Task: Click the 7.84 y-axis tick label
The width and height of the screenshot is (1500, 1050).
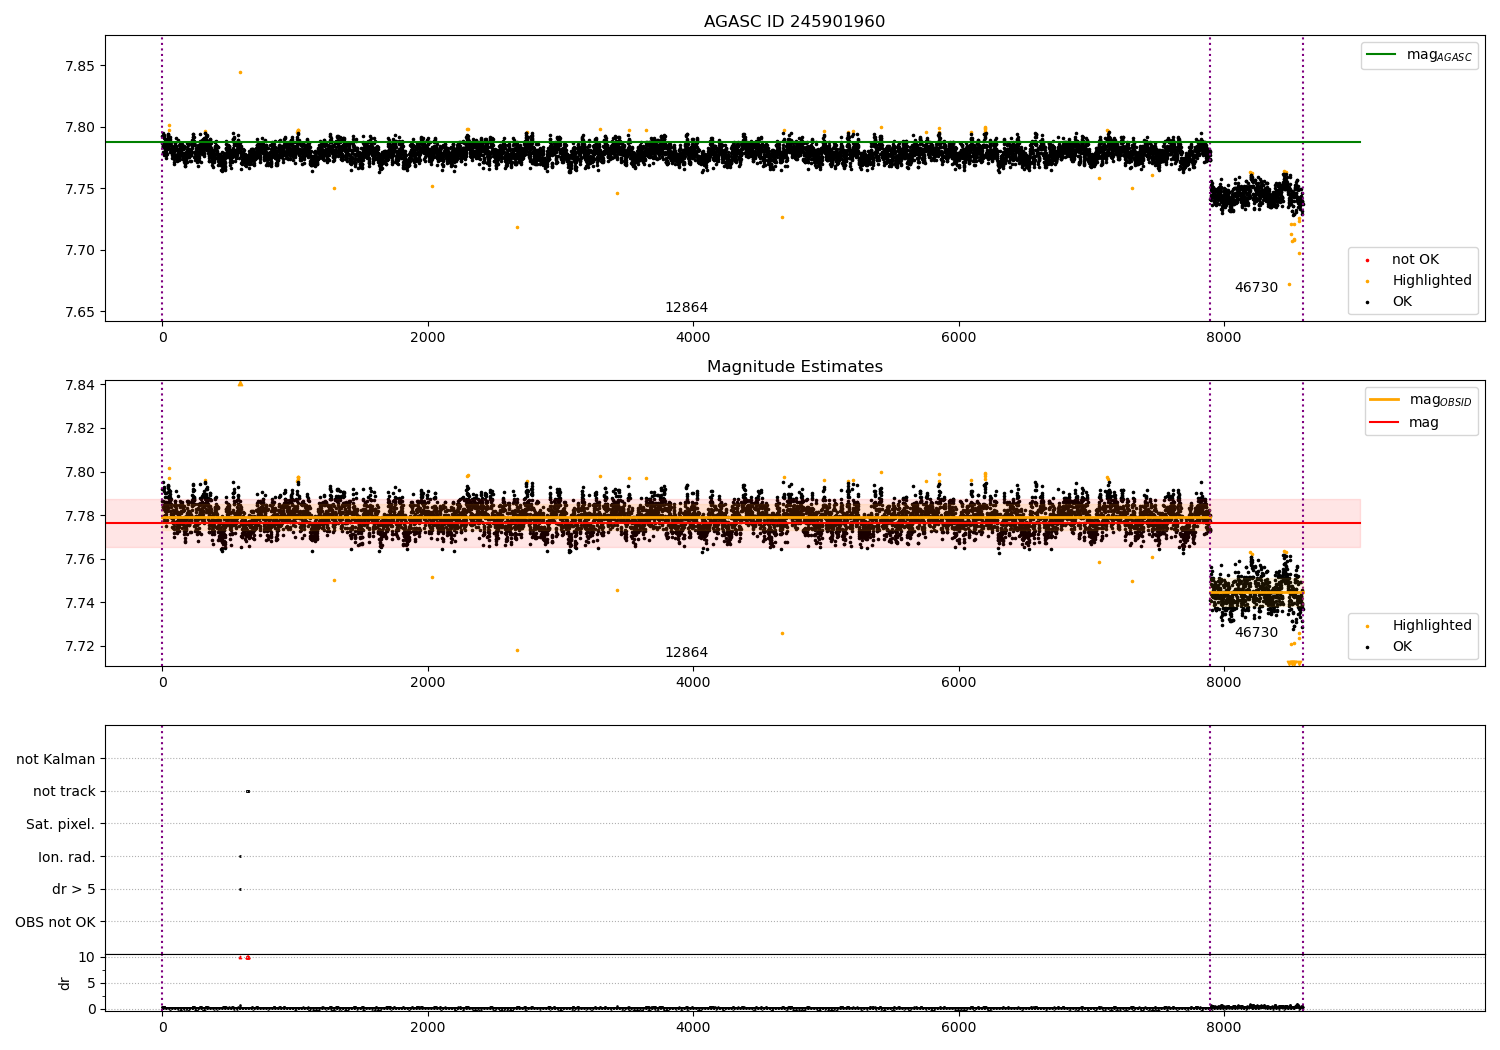Action: point(80,385)
